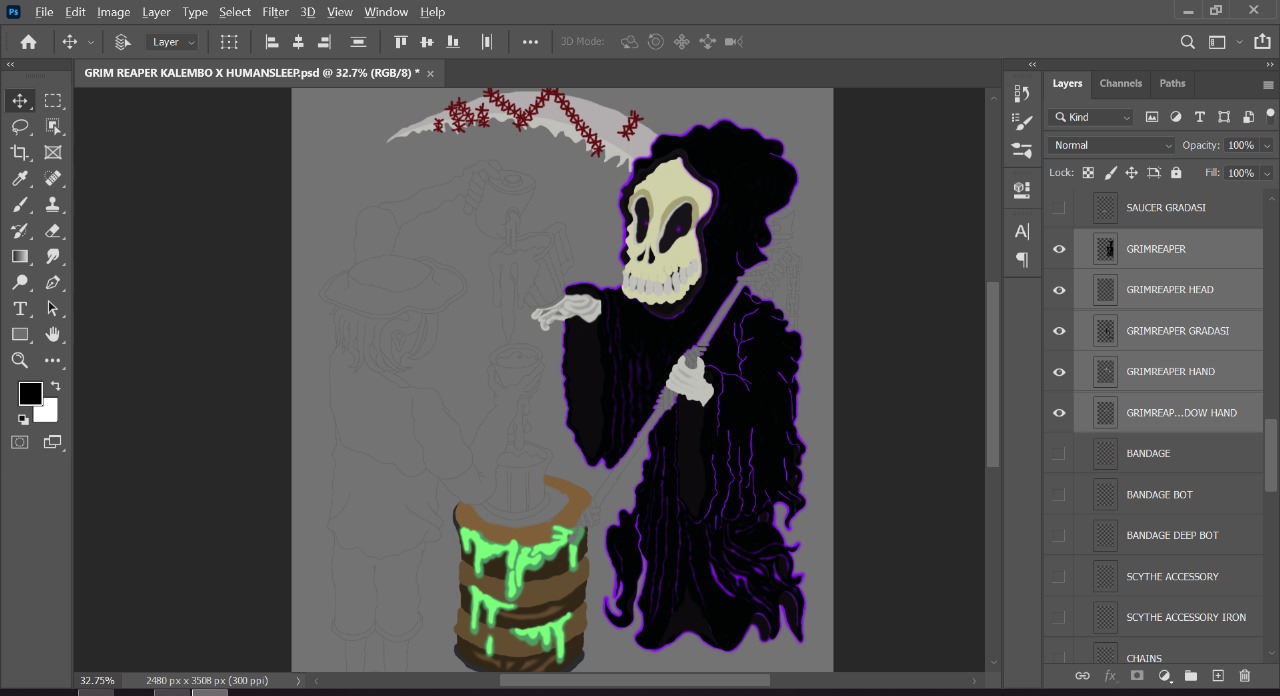Open the Select menu
This screenshot has width=1280, height=696.
coord(235,12)
